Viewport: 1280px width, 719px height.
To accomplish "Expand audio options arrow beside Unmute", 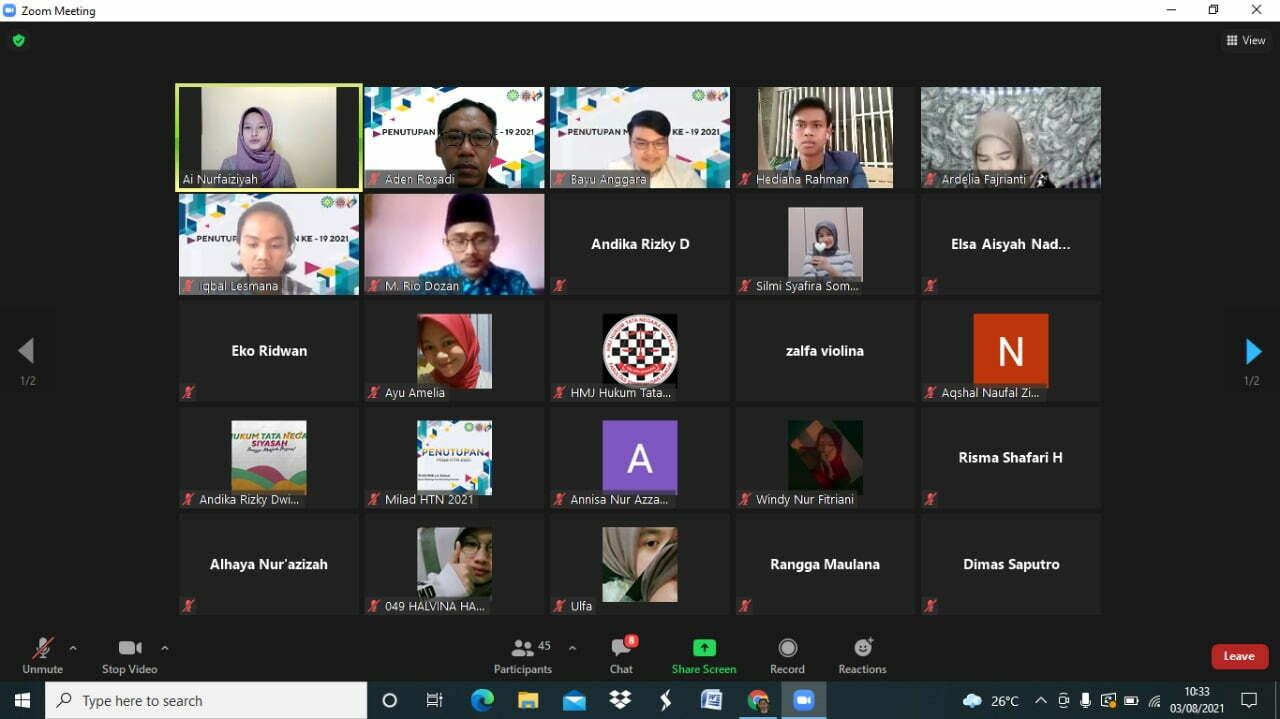I will click(73, 648).
